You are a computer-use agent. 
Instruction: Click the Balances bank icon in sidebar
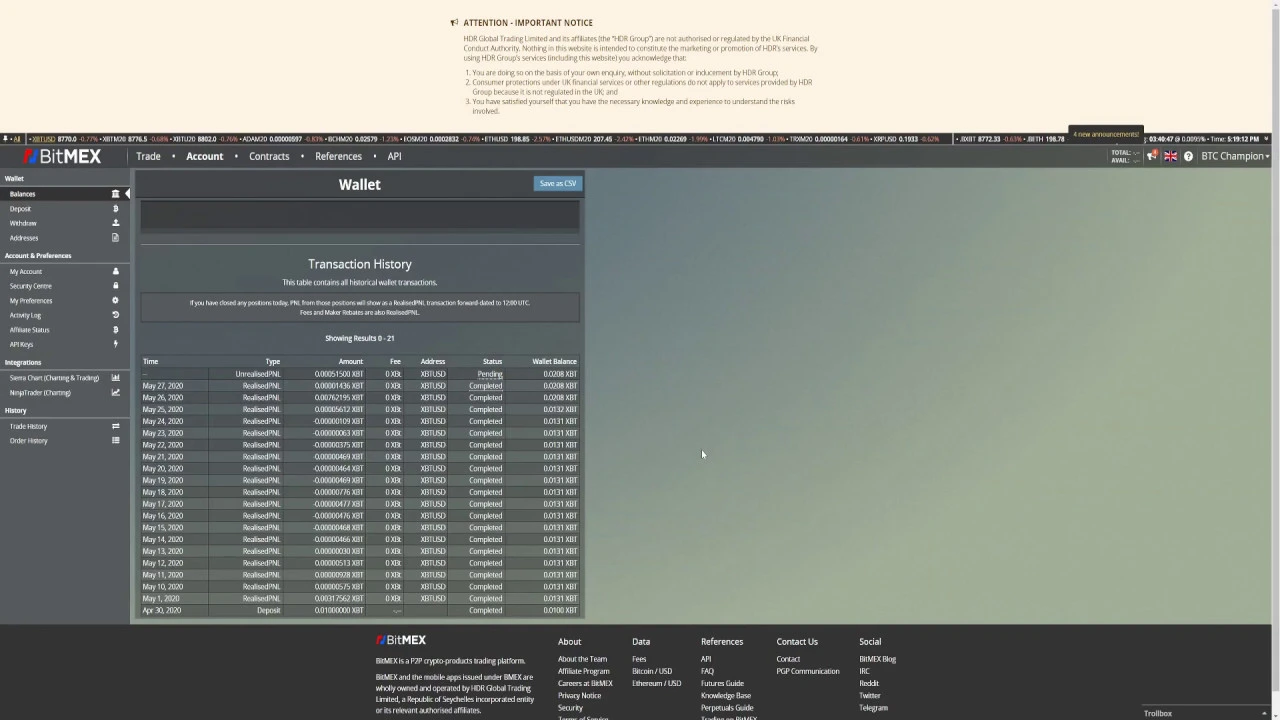pyautogui.click(x=115, y=194)
